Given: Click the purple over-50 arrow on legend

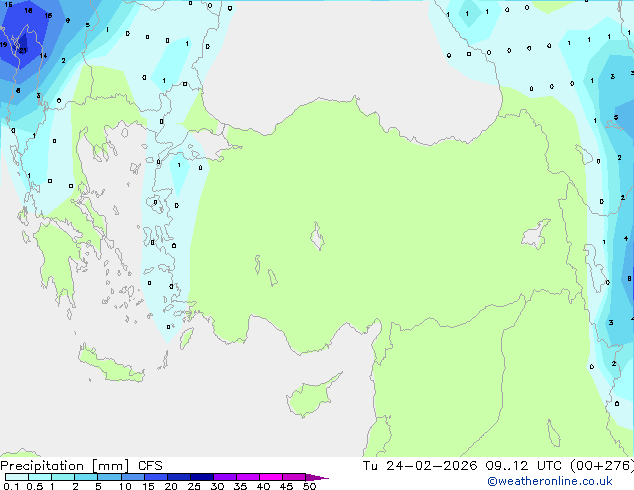Looking at the screenshot, I should [x=317, y=477].
